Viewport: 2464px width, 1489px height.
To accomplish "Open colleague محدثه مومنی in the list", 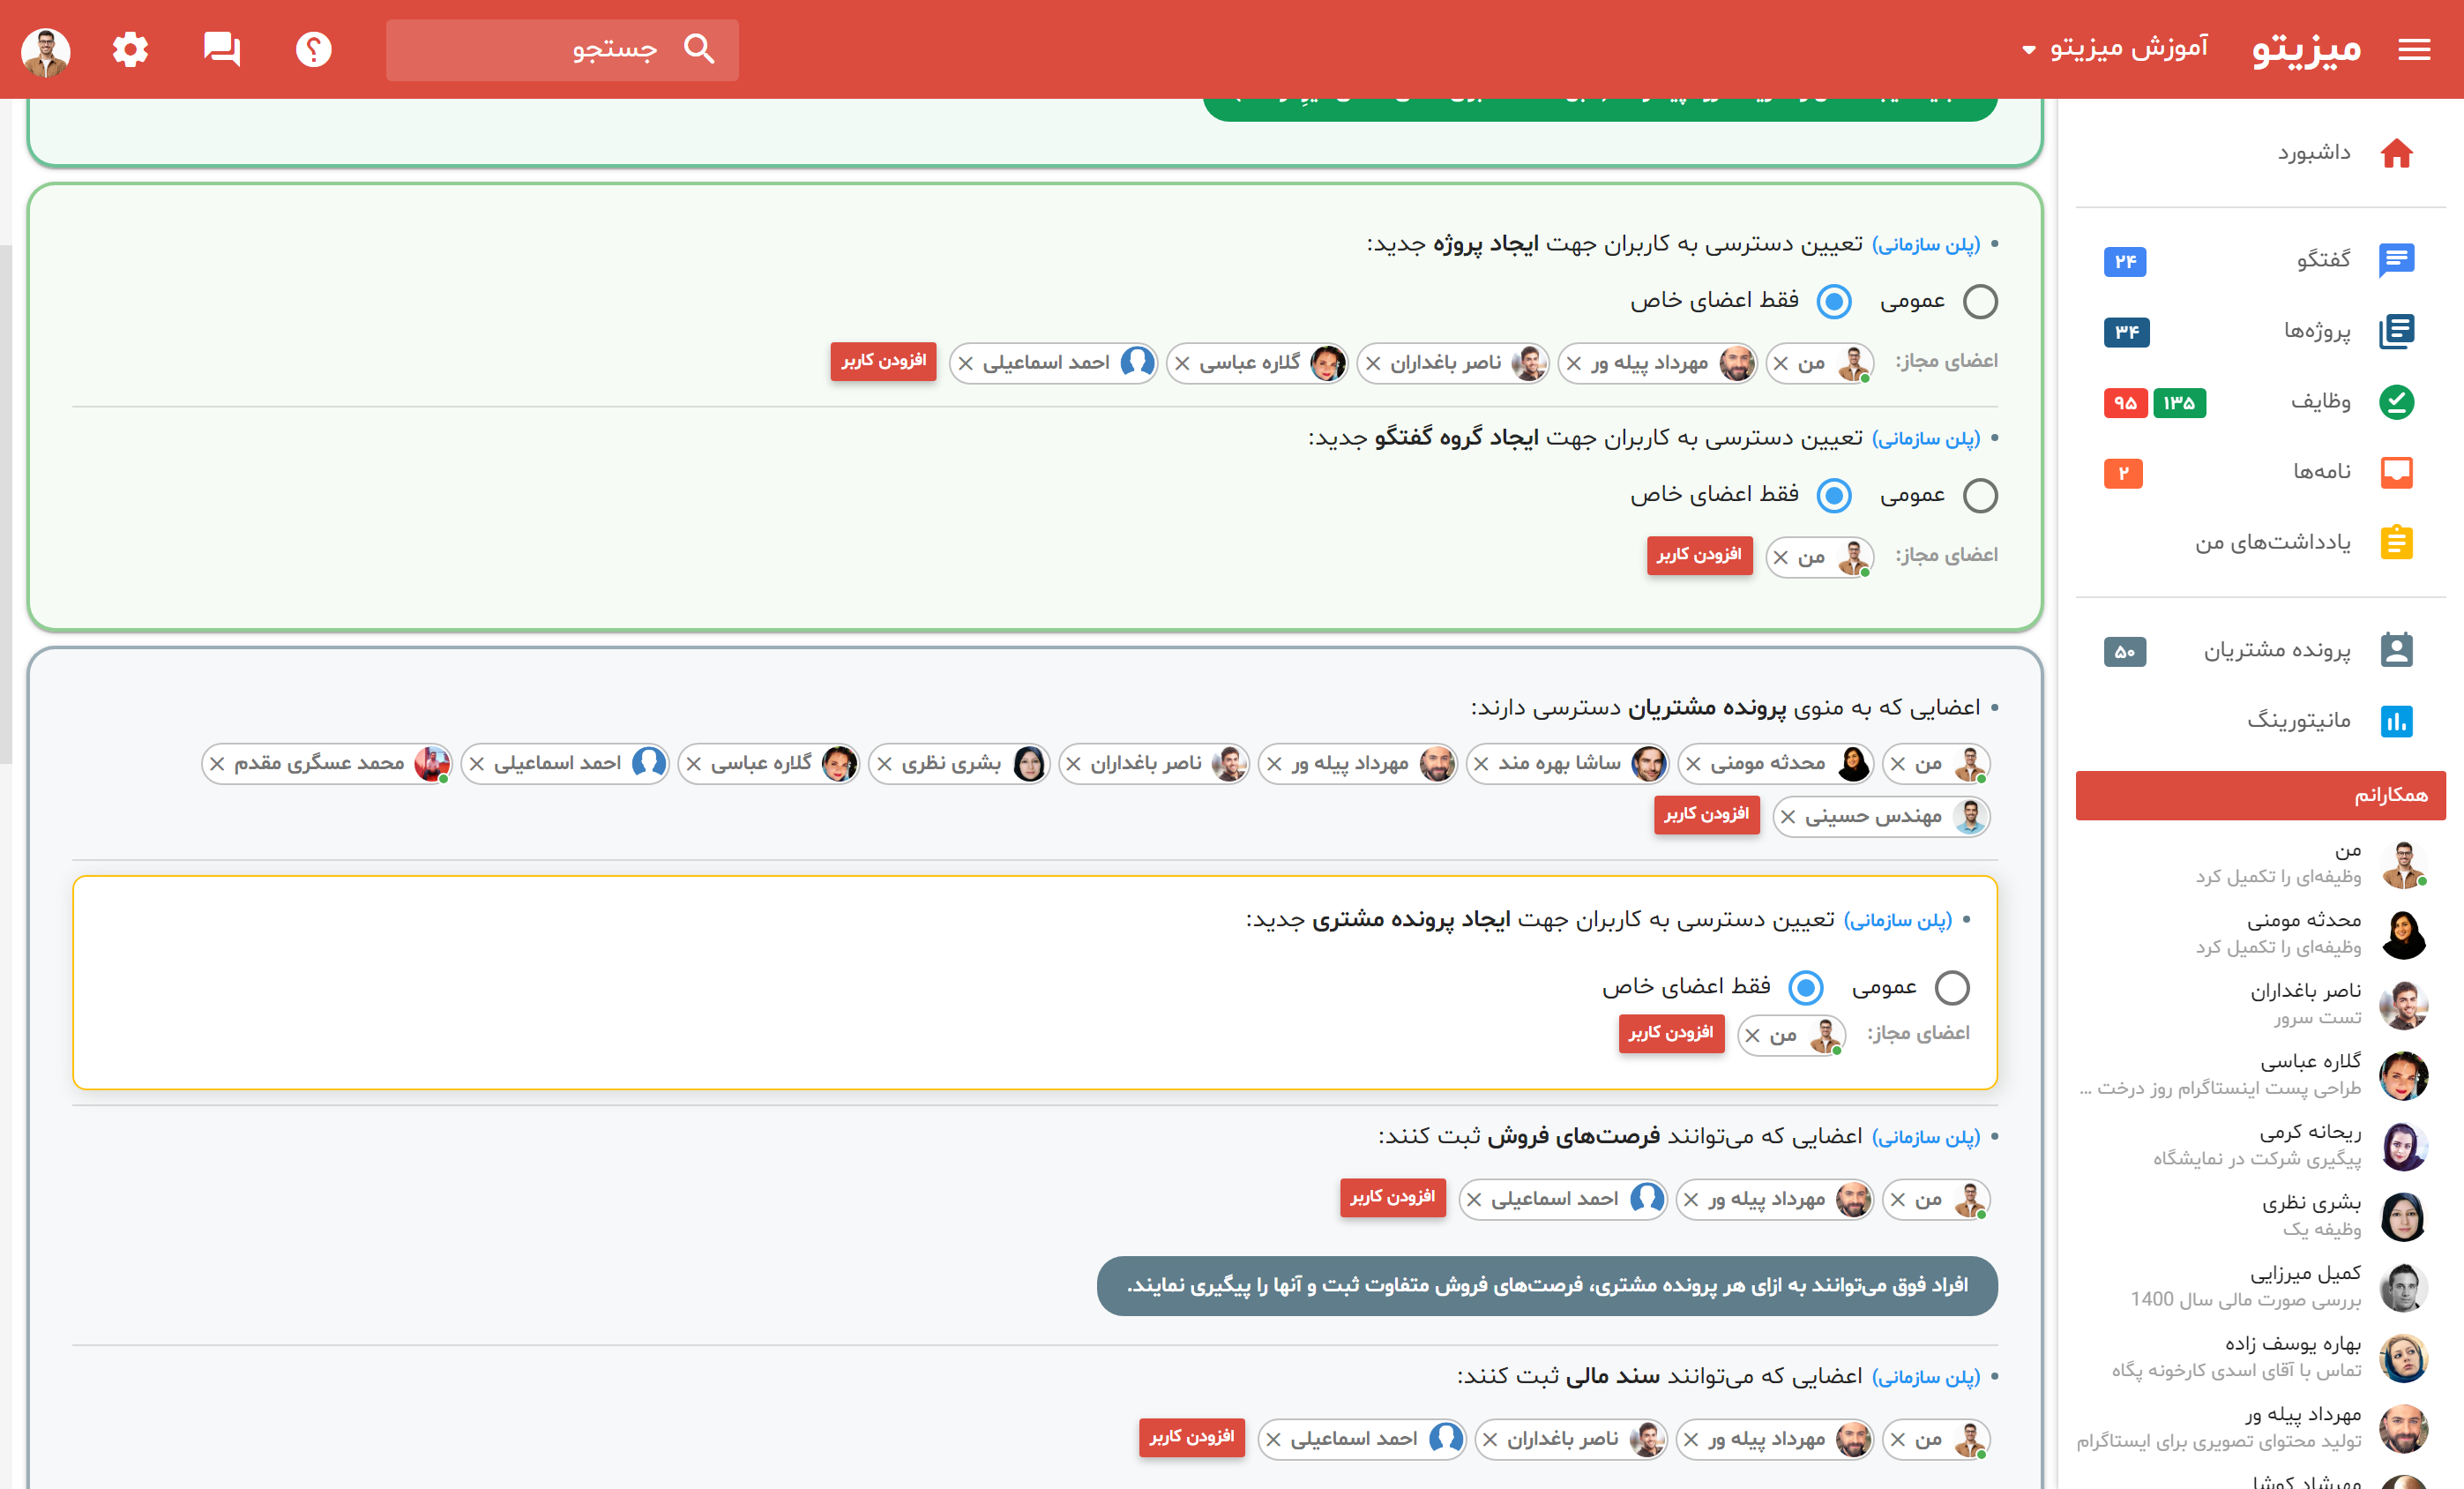I will [2260, 934].
